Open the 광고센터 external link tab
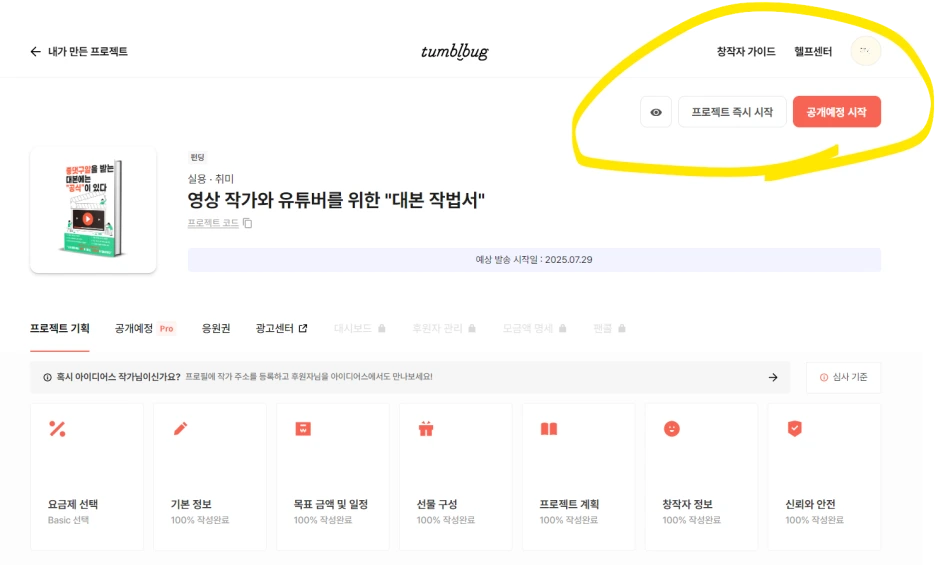Screen dimensions: 936x565 281,328
